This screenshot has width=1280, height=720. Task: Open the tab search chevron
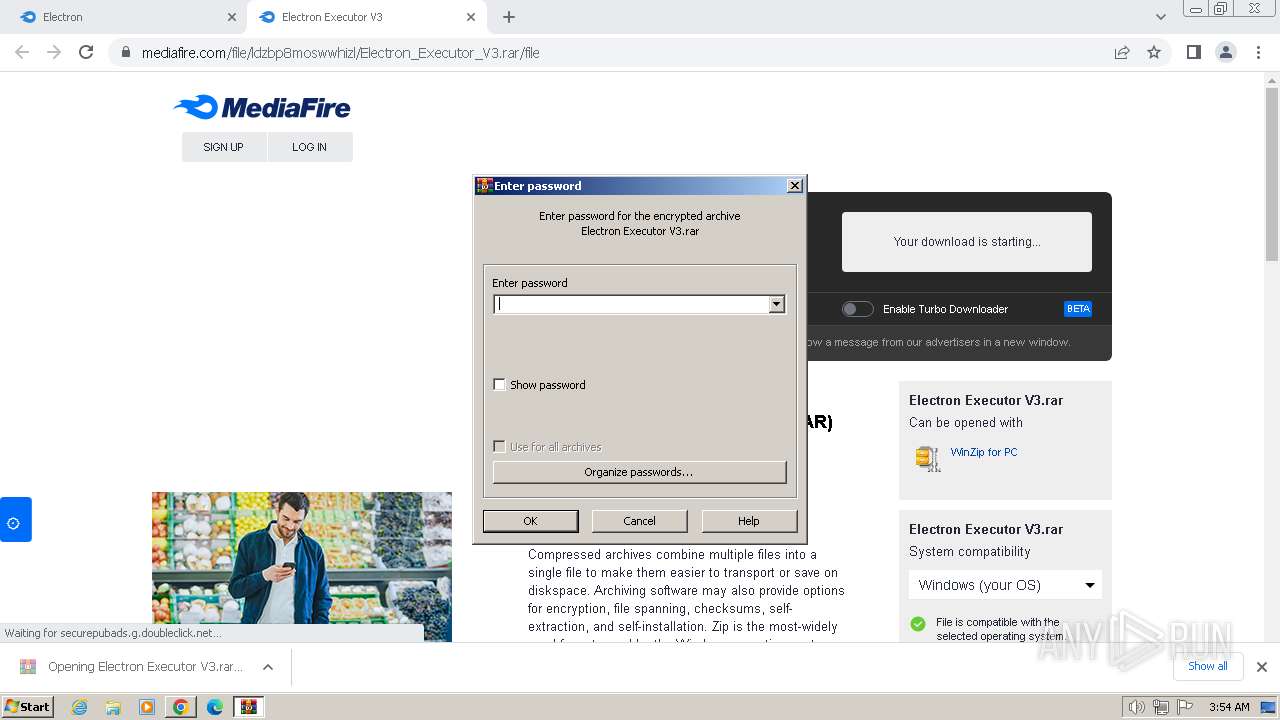[1160, 17]
